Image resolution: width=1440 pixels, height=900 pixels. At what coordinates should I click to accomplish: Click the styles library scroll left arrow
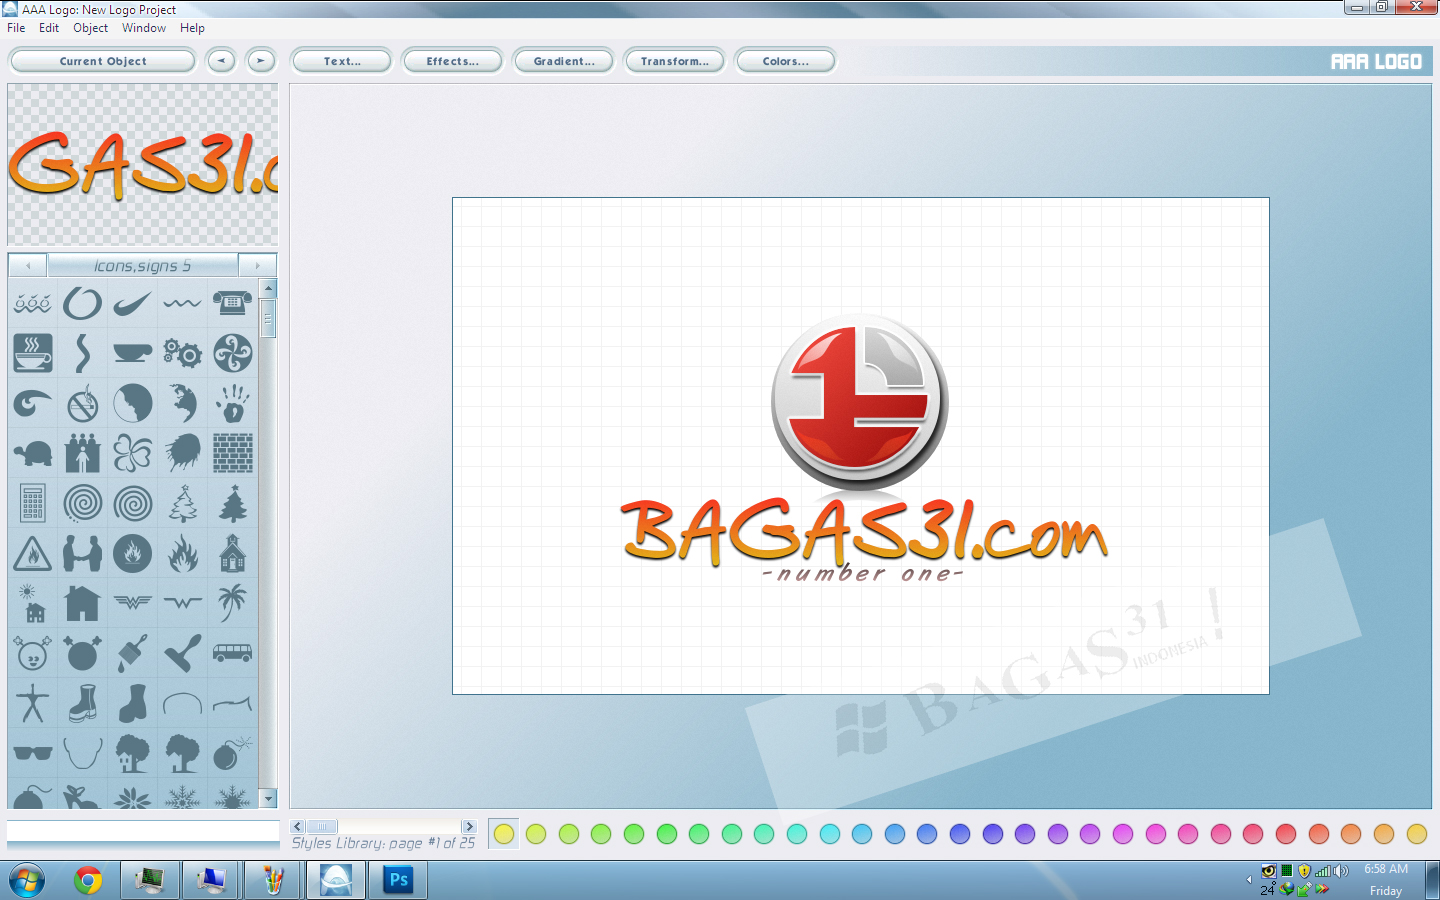coord(297,826)
